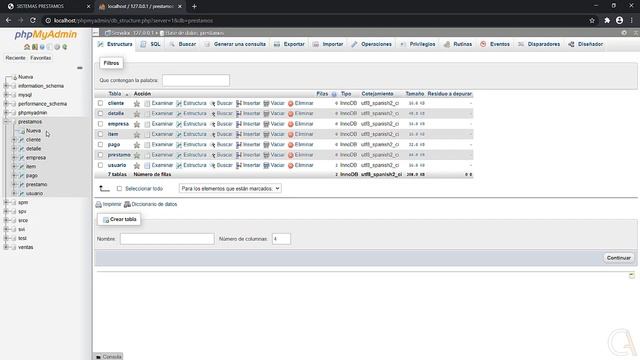Click Buscar icon for pago table
The height and width of the screenshot is (360, 640).
(213, 145)
